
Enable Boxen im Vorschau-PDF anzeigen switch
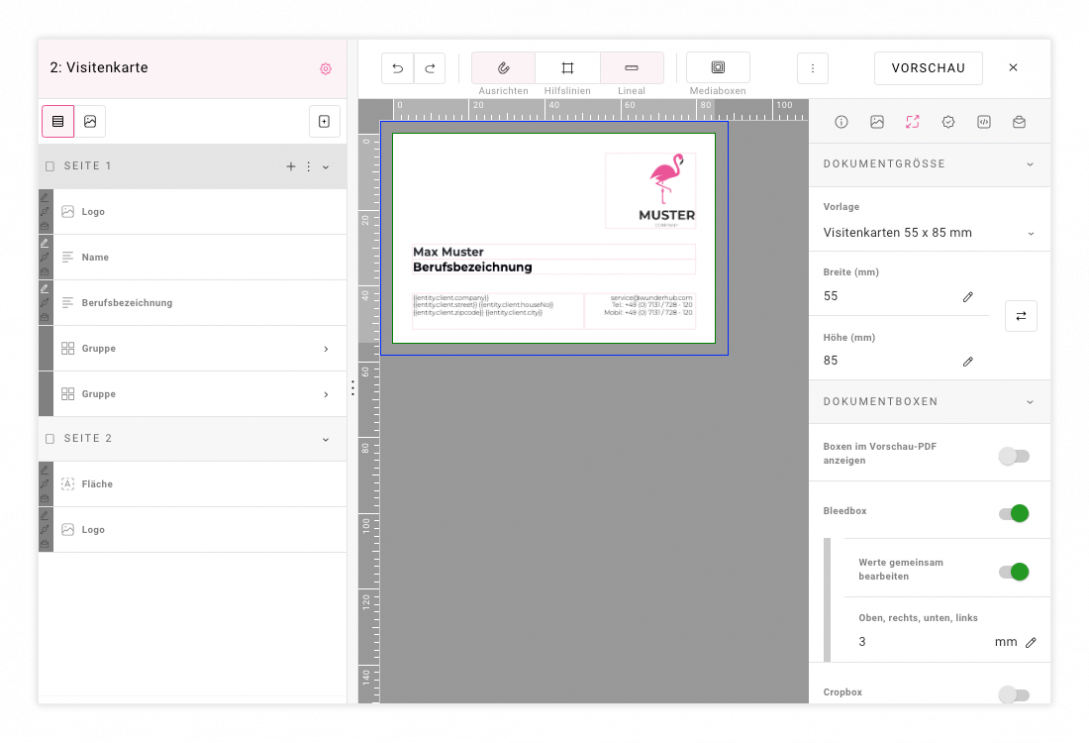coord(1013,456)
